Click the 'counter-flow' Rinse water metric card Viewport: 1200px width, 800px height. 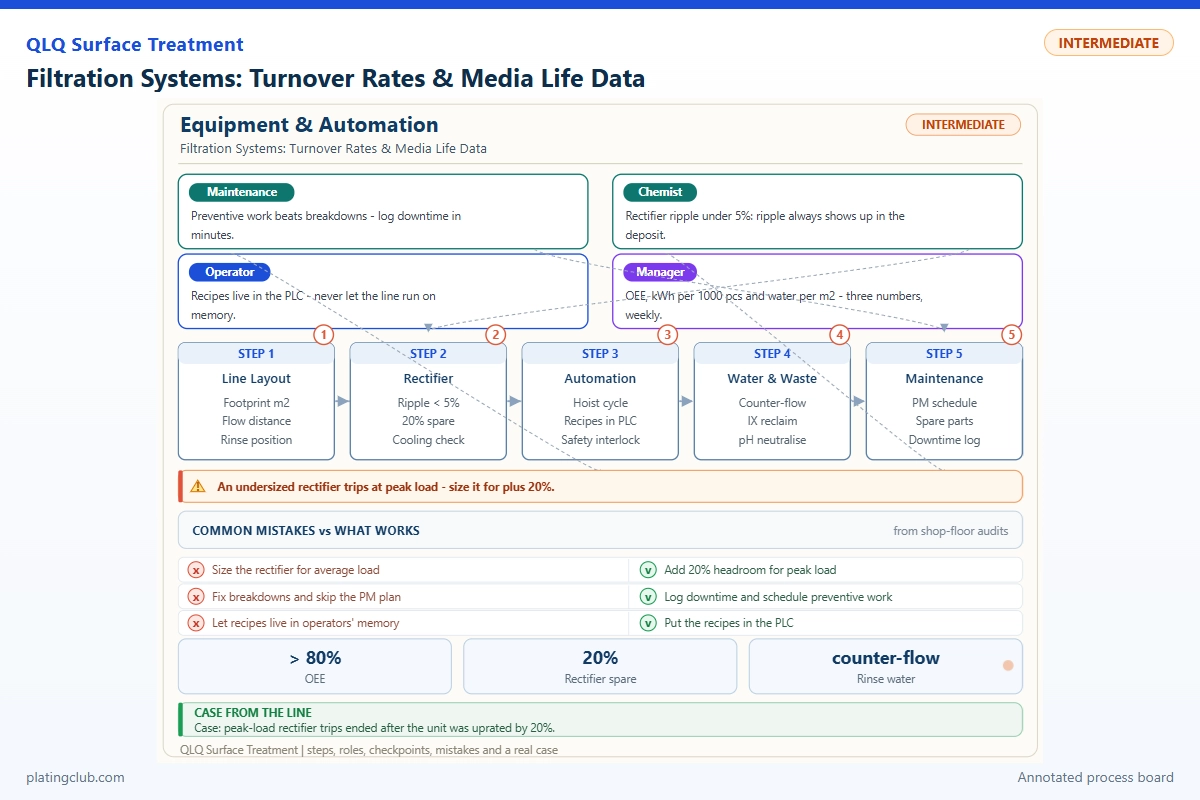[x=885, y=666]
